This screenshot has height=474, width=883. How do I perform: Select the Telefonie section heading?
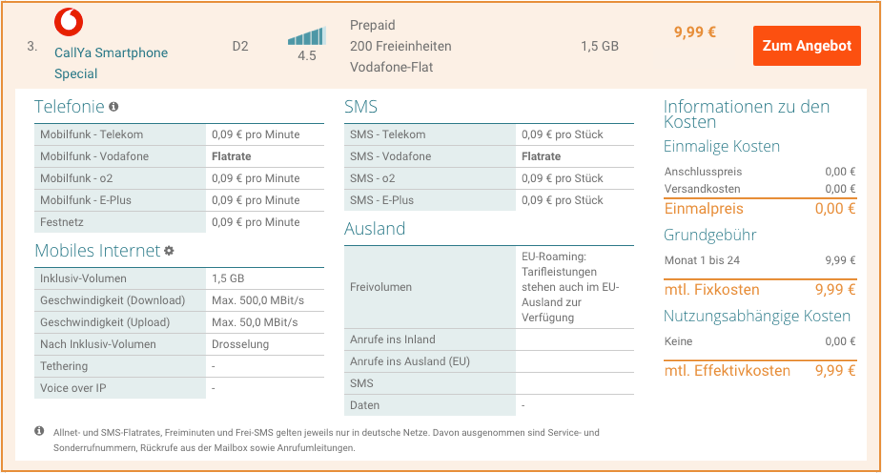[x=69, y=106]
